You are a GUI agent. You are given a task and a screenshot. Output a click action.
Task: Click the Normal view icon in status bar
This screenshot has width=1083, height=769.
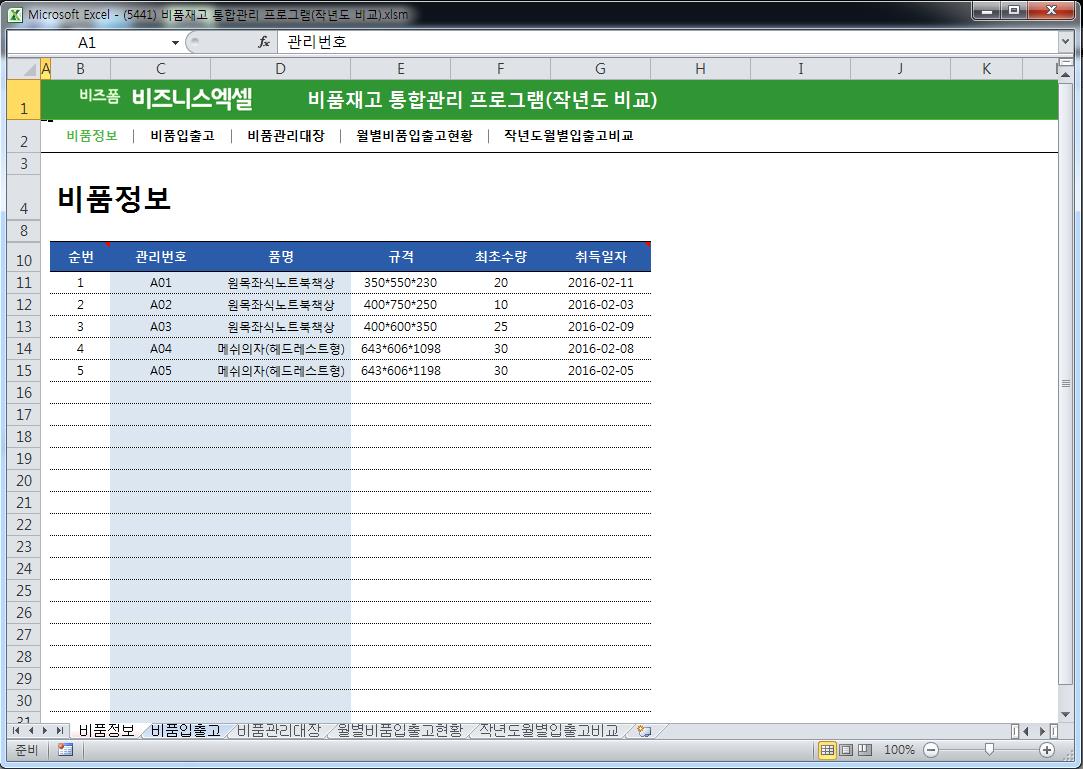828,750
